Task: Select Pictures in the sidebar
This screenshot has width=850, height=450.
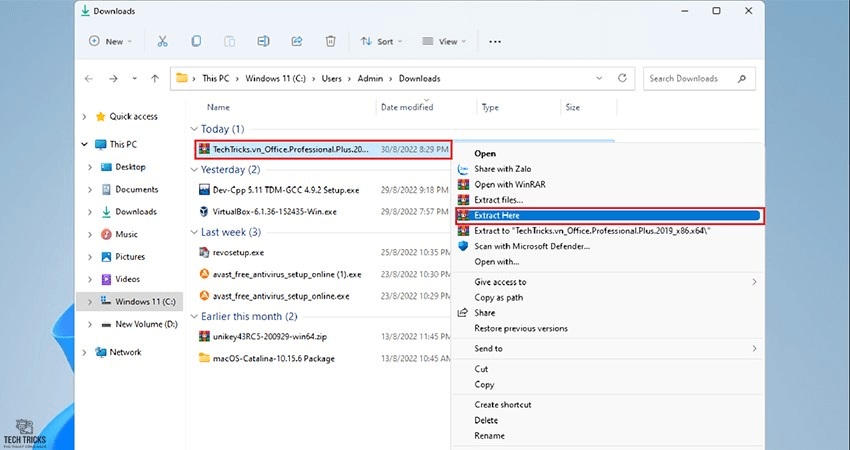Action: point(130,256)
